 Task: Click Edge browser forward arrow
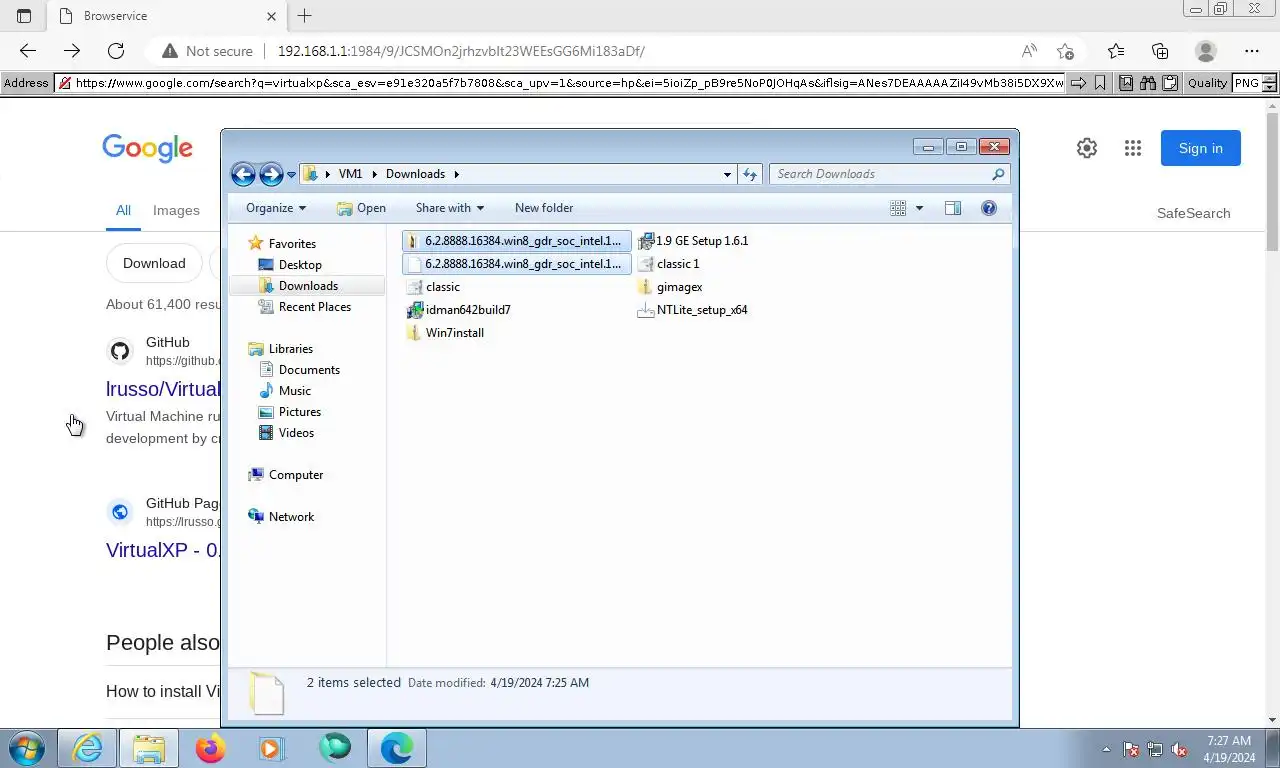[72, 51]
